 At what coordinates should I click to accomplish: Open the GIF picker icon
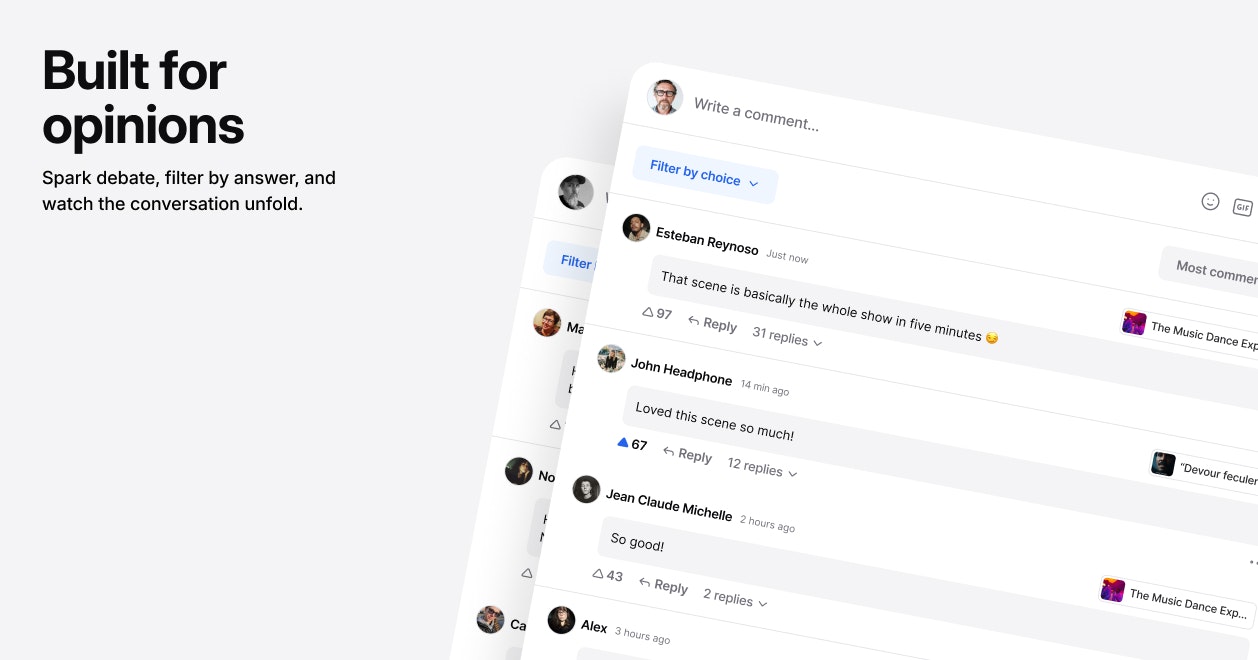click(1242, 207)
